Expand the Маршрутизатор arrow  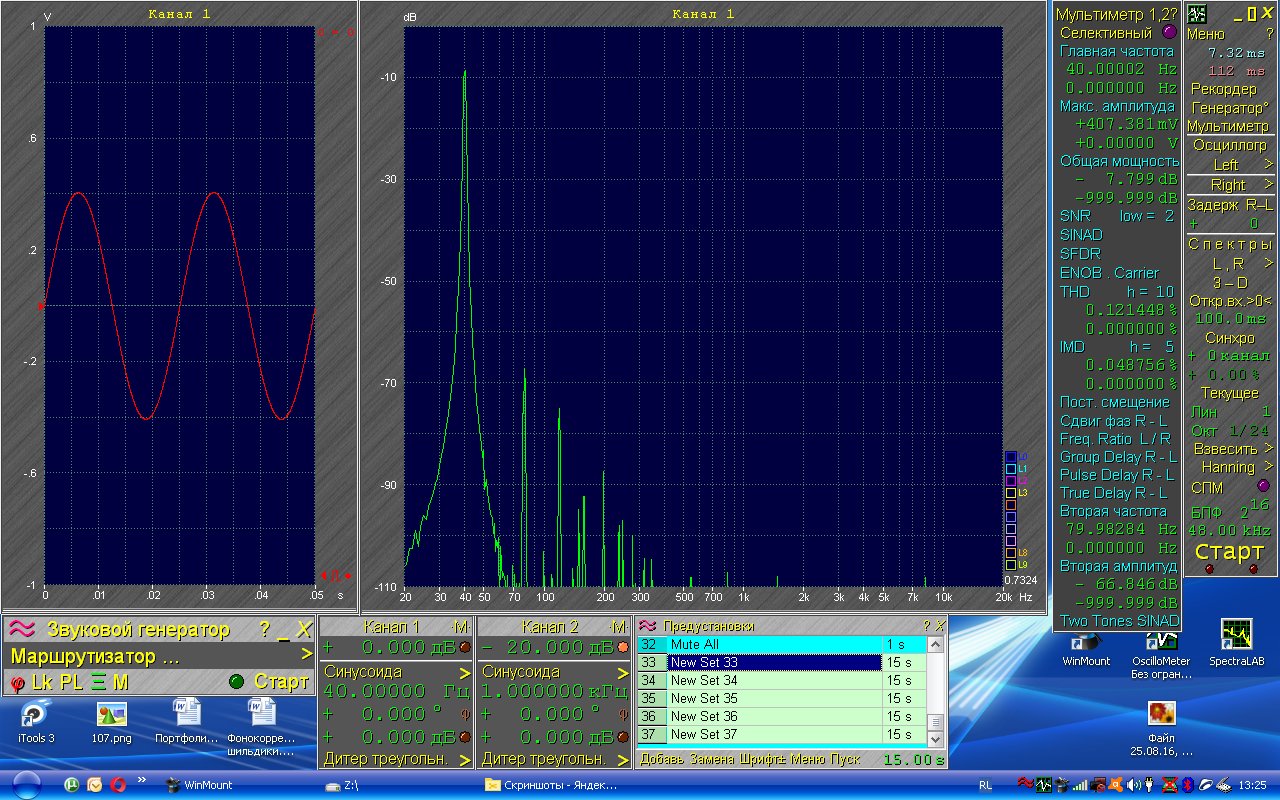coord(307,656)
